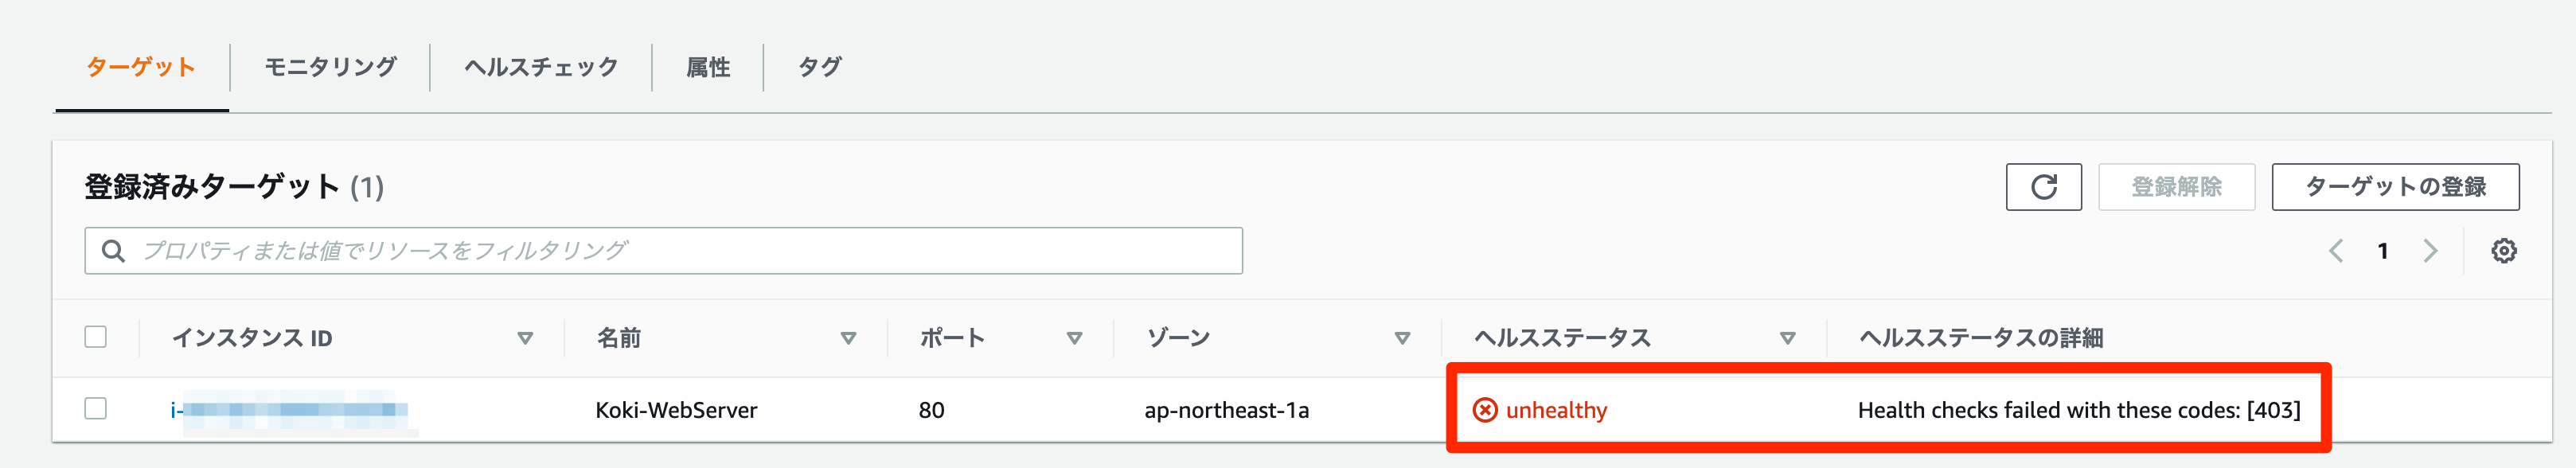Click the resource filtering search field
Screen dimensions: 2576x468
pos(660,252)
